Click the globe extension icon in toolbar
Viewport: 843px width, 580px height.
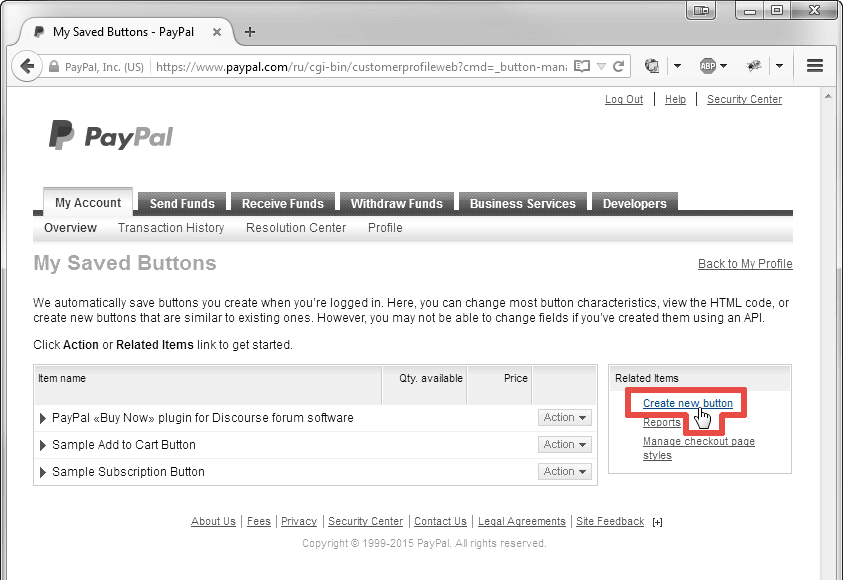click(x=652, y=66)
